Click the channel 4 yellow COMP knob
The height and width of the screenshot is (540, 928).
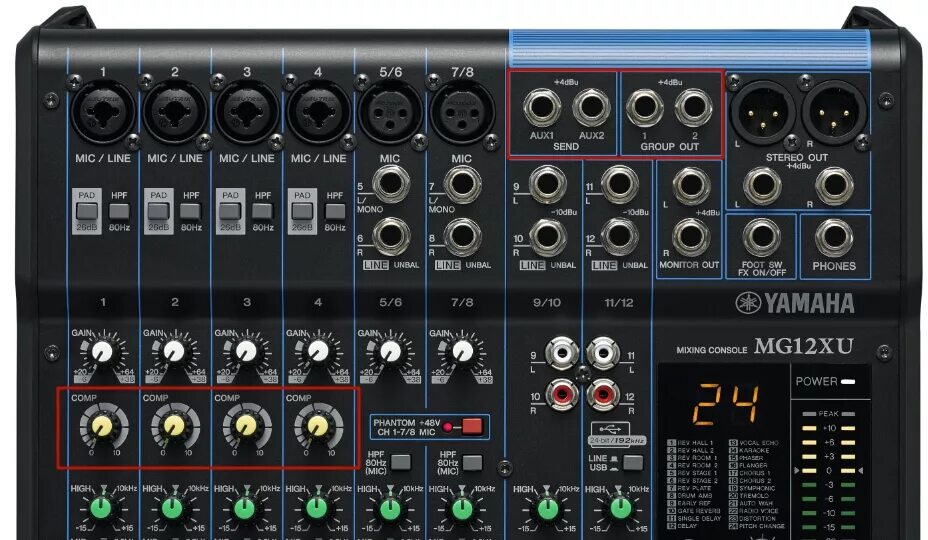318,426
